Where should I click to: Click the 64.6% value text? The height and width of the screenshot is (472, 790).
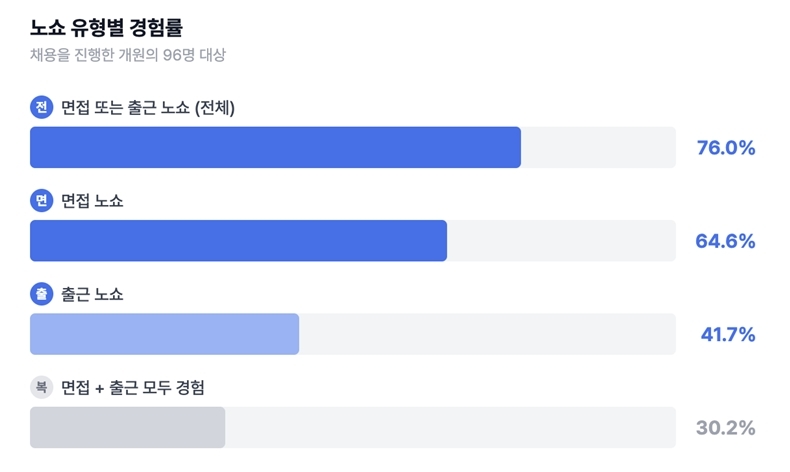point(725,241)
